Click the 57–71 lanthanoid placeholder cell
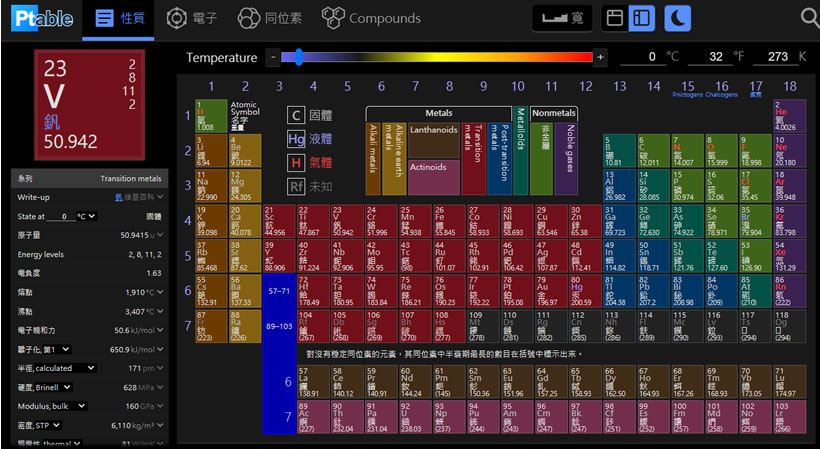This screenshot has width=820, height=449. (x=278, y=291)
